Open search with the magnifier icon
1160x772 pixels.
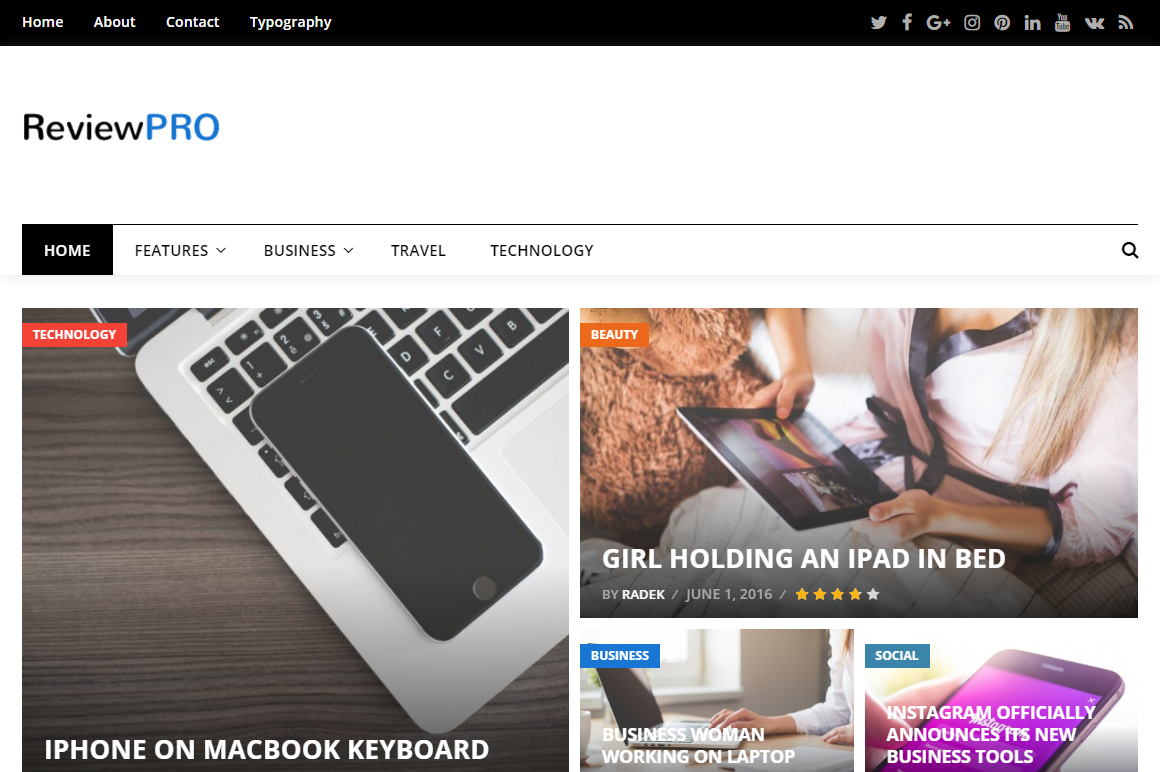(x=1130, y=250)
